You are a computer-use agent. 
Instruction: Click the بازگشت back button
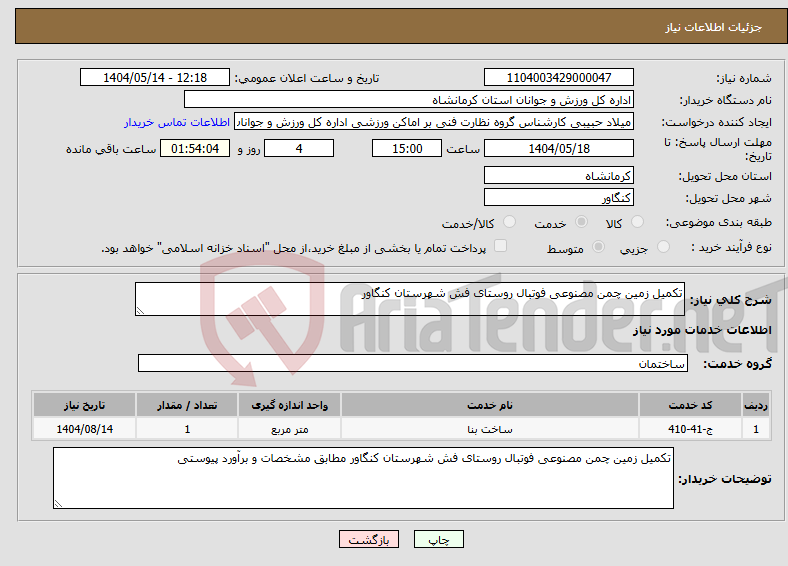pyautogui.click(x=369, y=539)
